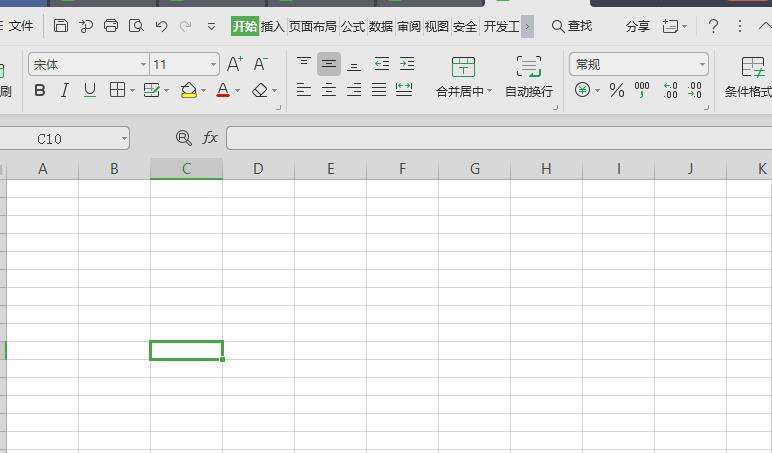
Task: Open the help question mark icon
Action: click(713, 26)
